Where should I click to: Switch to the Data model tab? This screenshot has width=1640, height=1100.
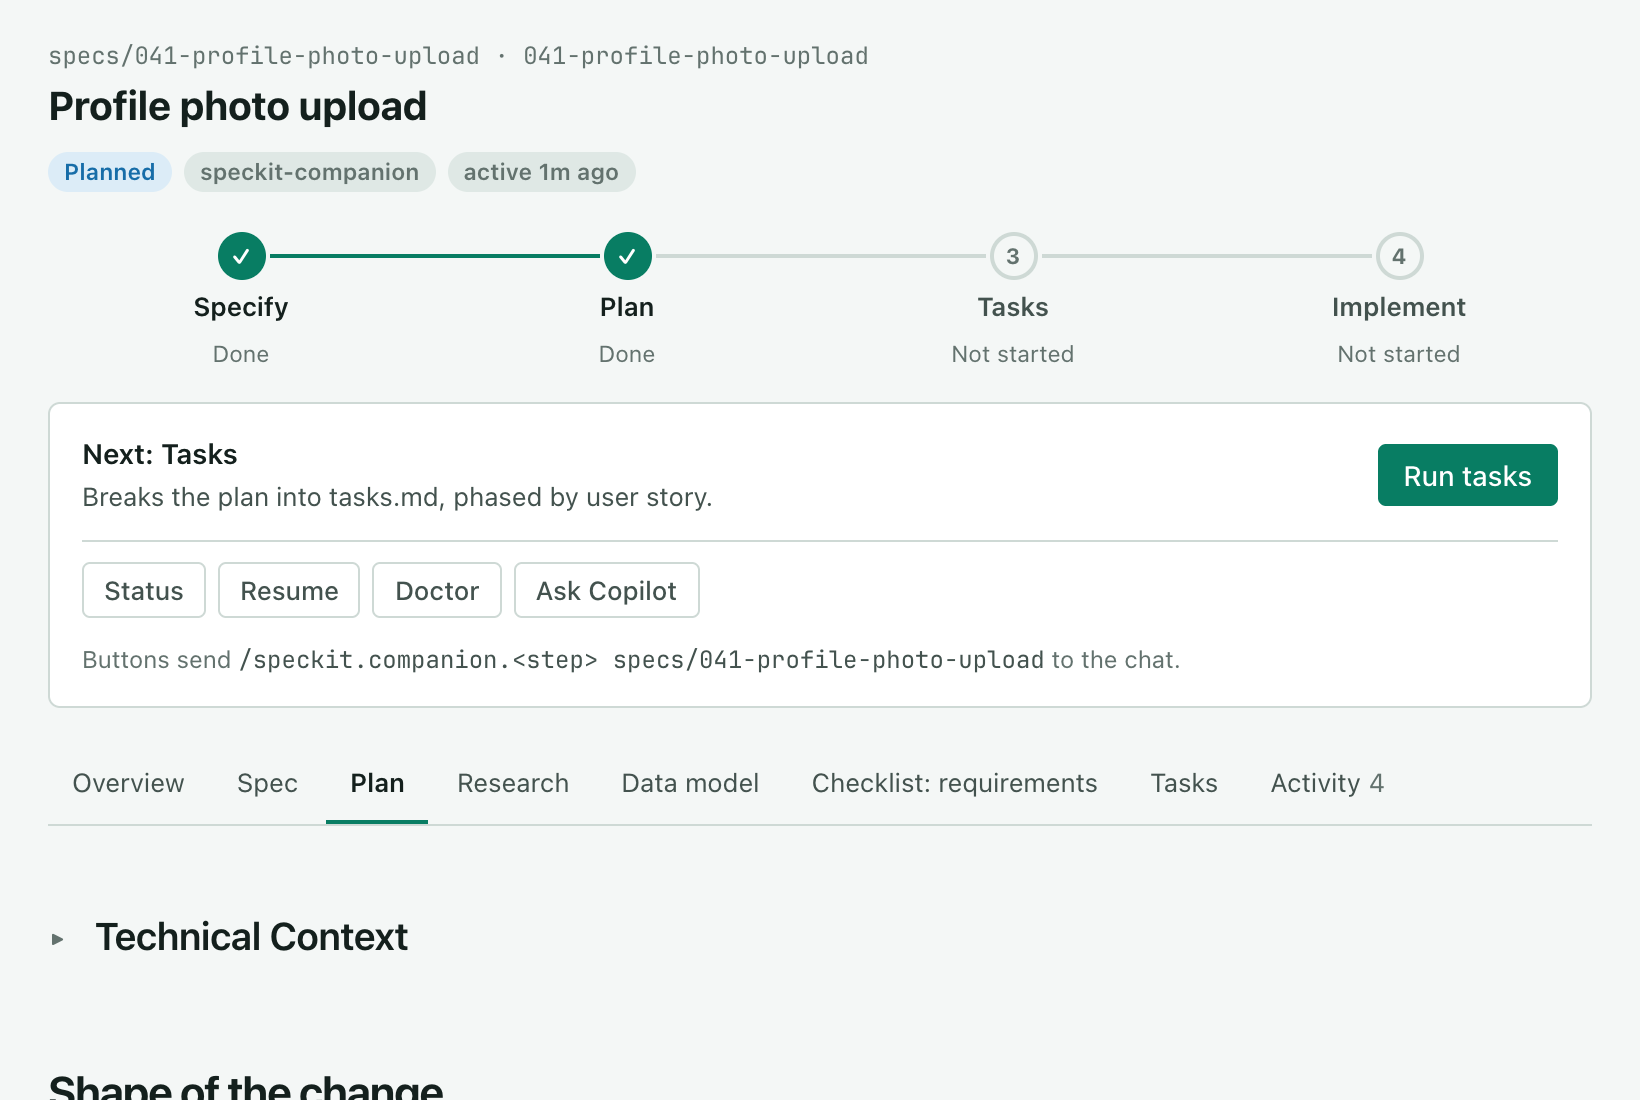690,783
